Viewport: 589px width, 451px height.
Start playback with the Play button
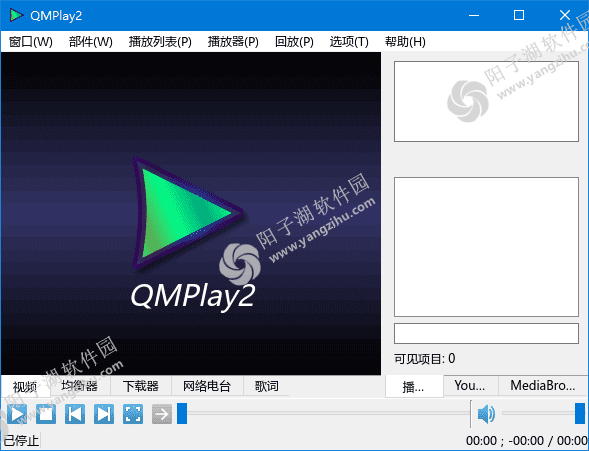[x=17, y=414]
